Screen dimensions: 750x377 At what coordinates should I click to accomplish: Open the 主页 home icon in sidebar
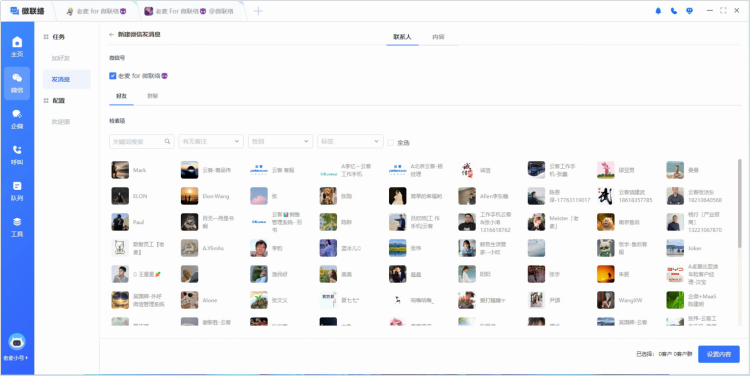point(17,47)
